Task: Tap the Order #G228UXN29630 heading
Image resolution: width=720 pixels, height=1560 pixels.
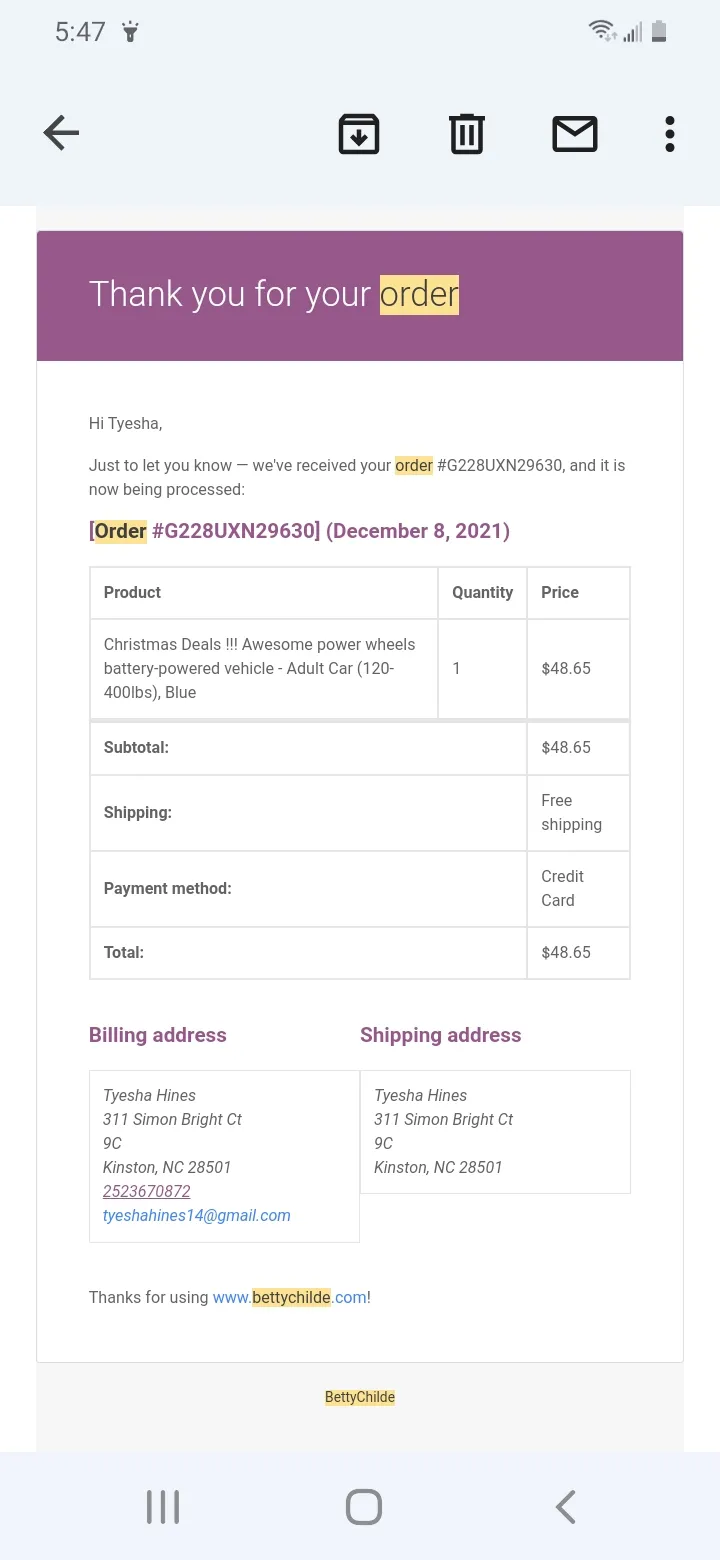Action: 299,531
